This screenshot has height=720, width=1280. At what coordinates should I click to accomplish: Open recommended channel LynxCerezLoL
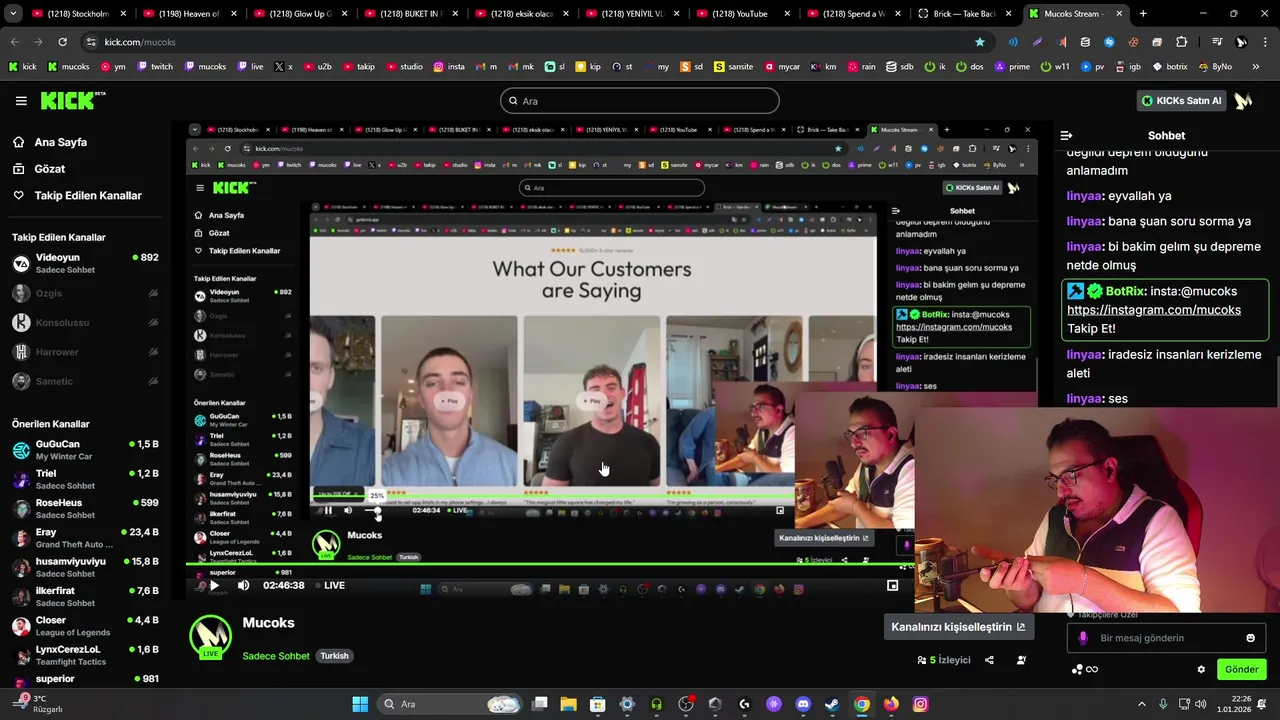(85, 655)
